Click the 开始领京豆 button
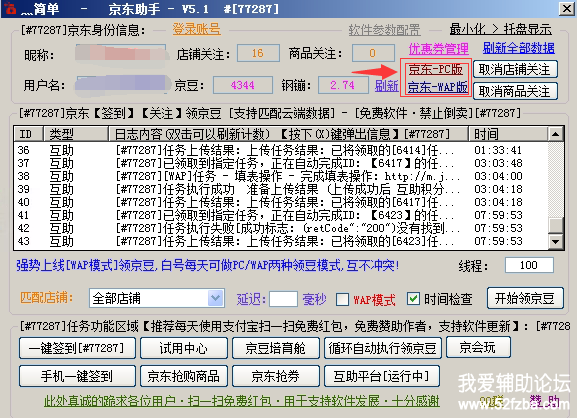 pos(525,298)
